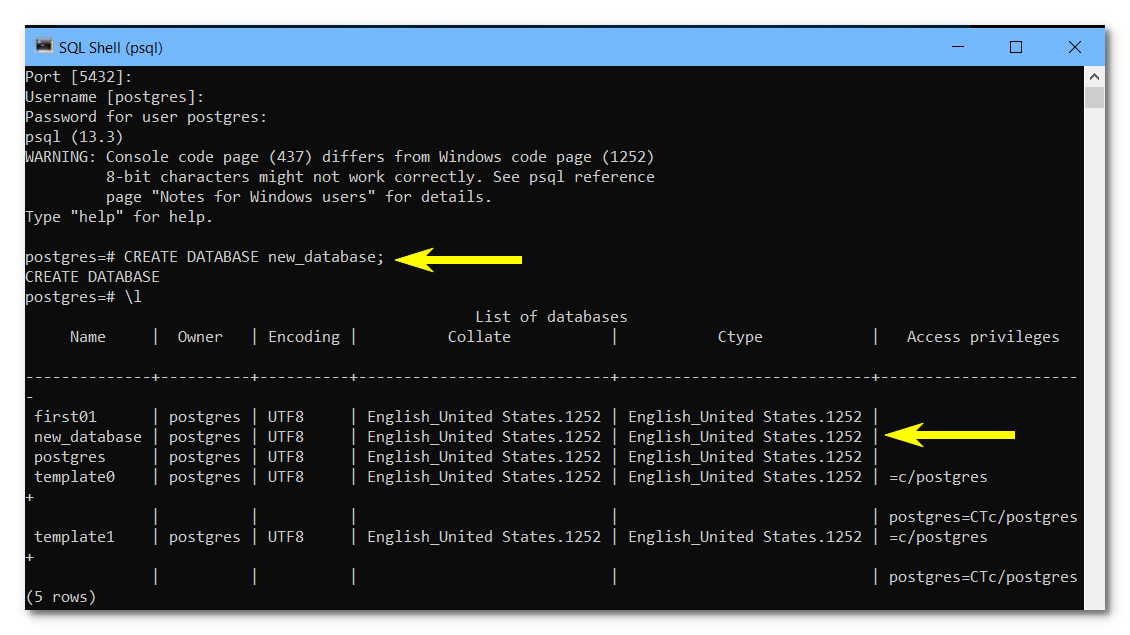The height and width of the screenshot is (635, 1130).
Task: Click the 'List of databases' heading
Action: (551, 316)
